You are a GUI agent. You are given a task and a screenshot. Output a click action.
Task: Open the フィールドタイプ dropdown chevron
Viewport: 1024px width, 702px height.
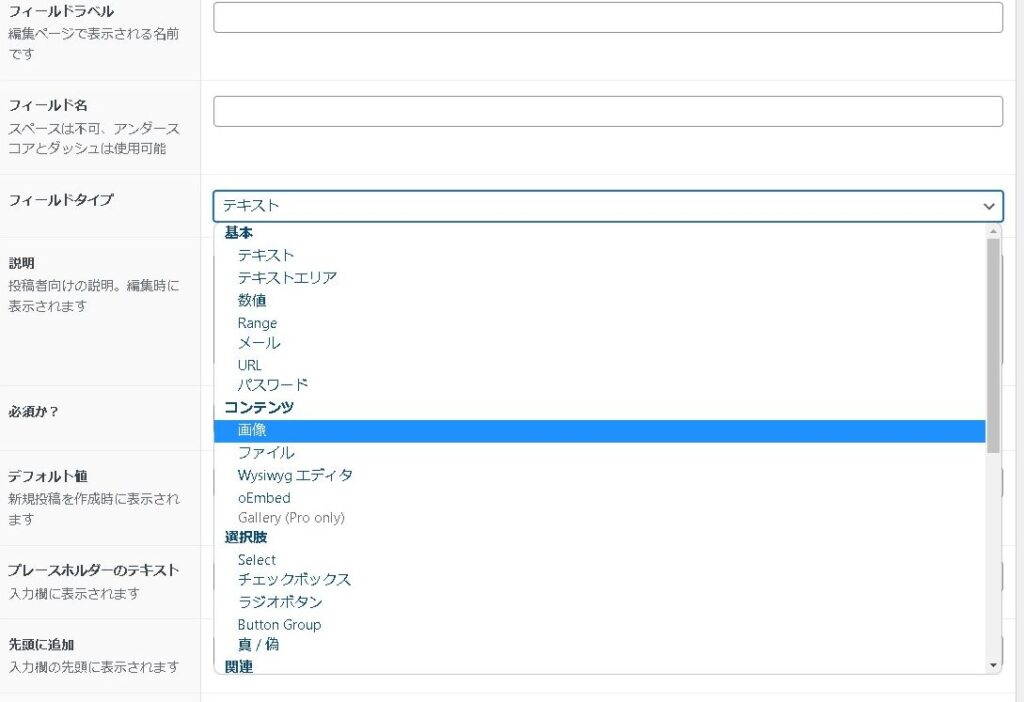coord(988,206)
